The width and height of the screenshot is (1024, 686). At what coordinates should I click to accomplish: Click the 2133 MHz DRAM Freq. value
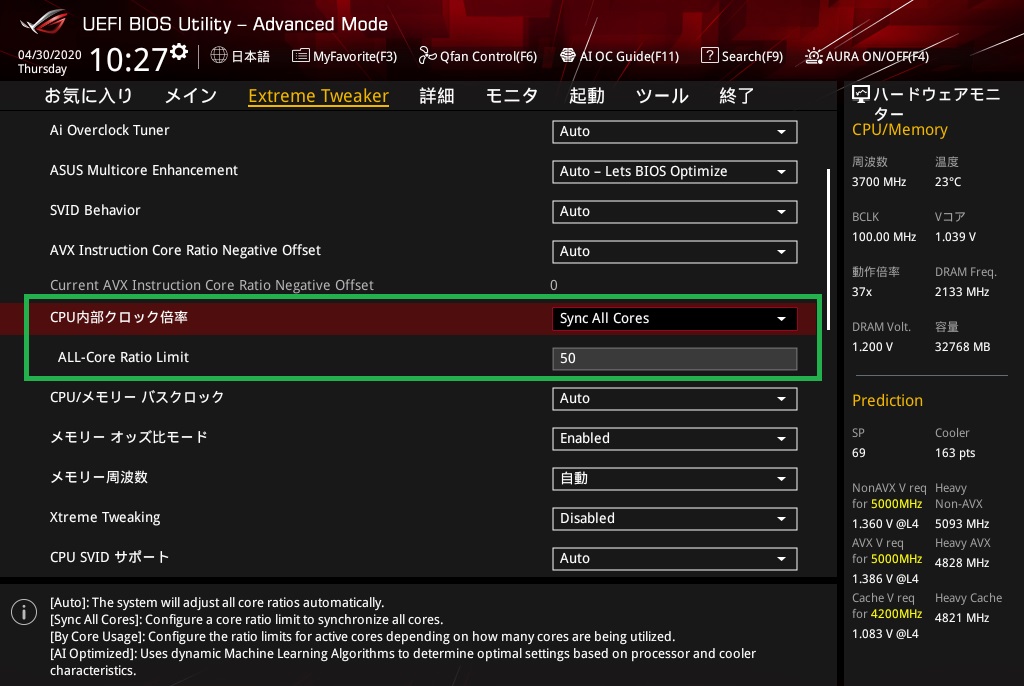(962, 291)
